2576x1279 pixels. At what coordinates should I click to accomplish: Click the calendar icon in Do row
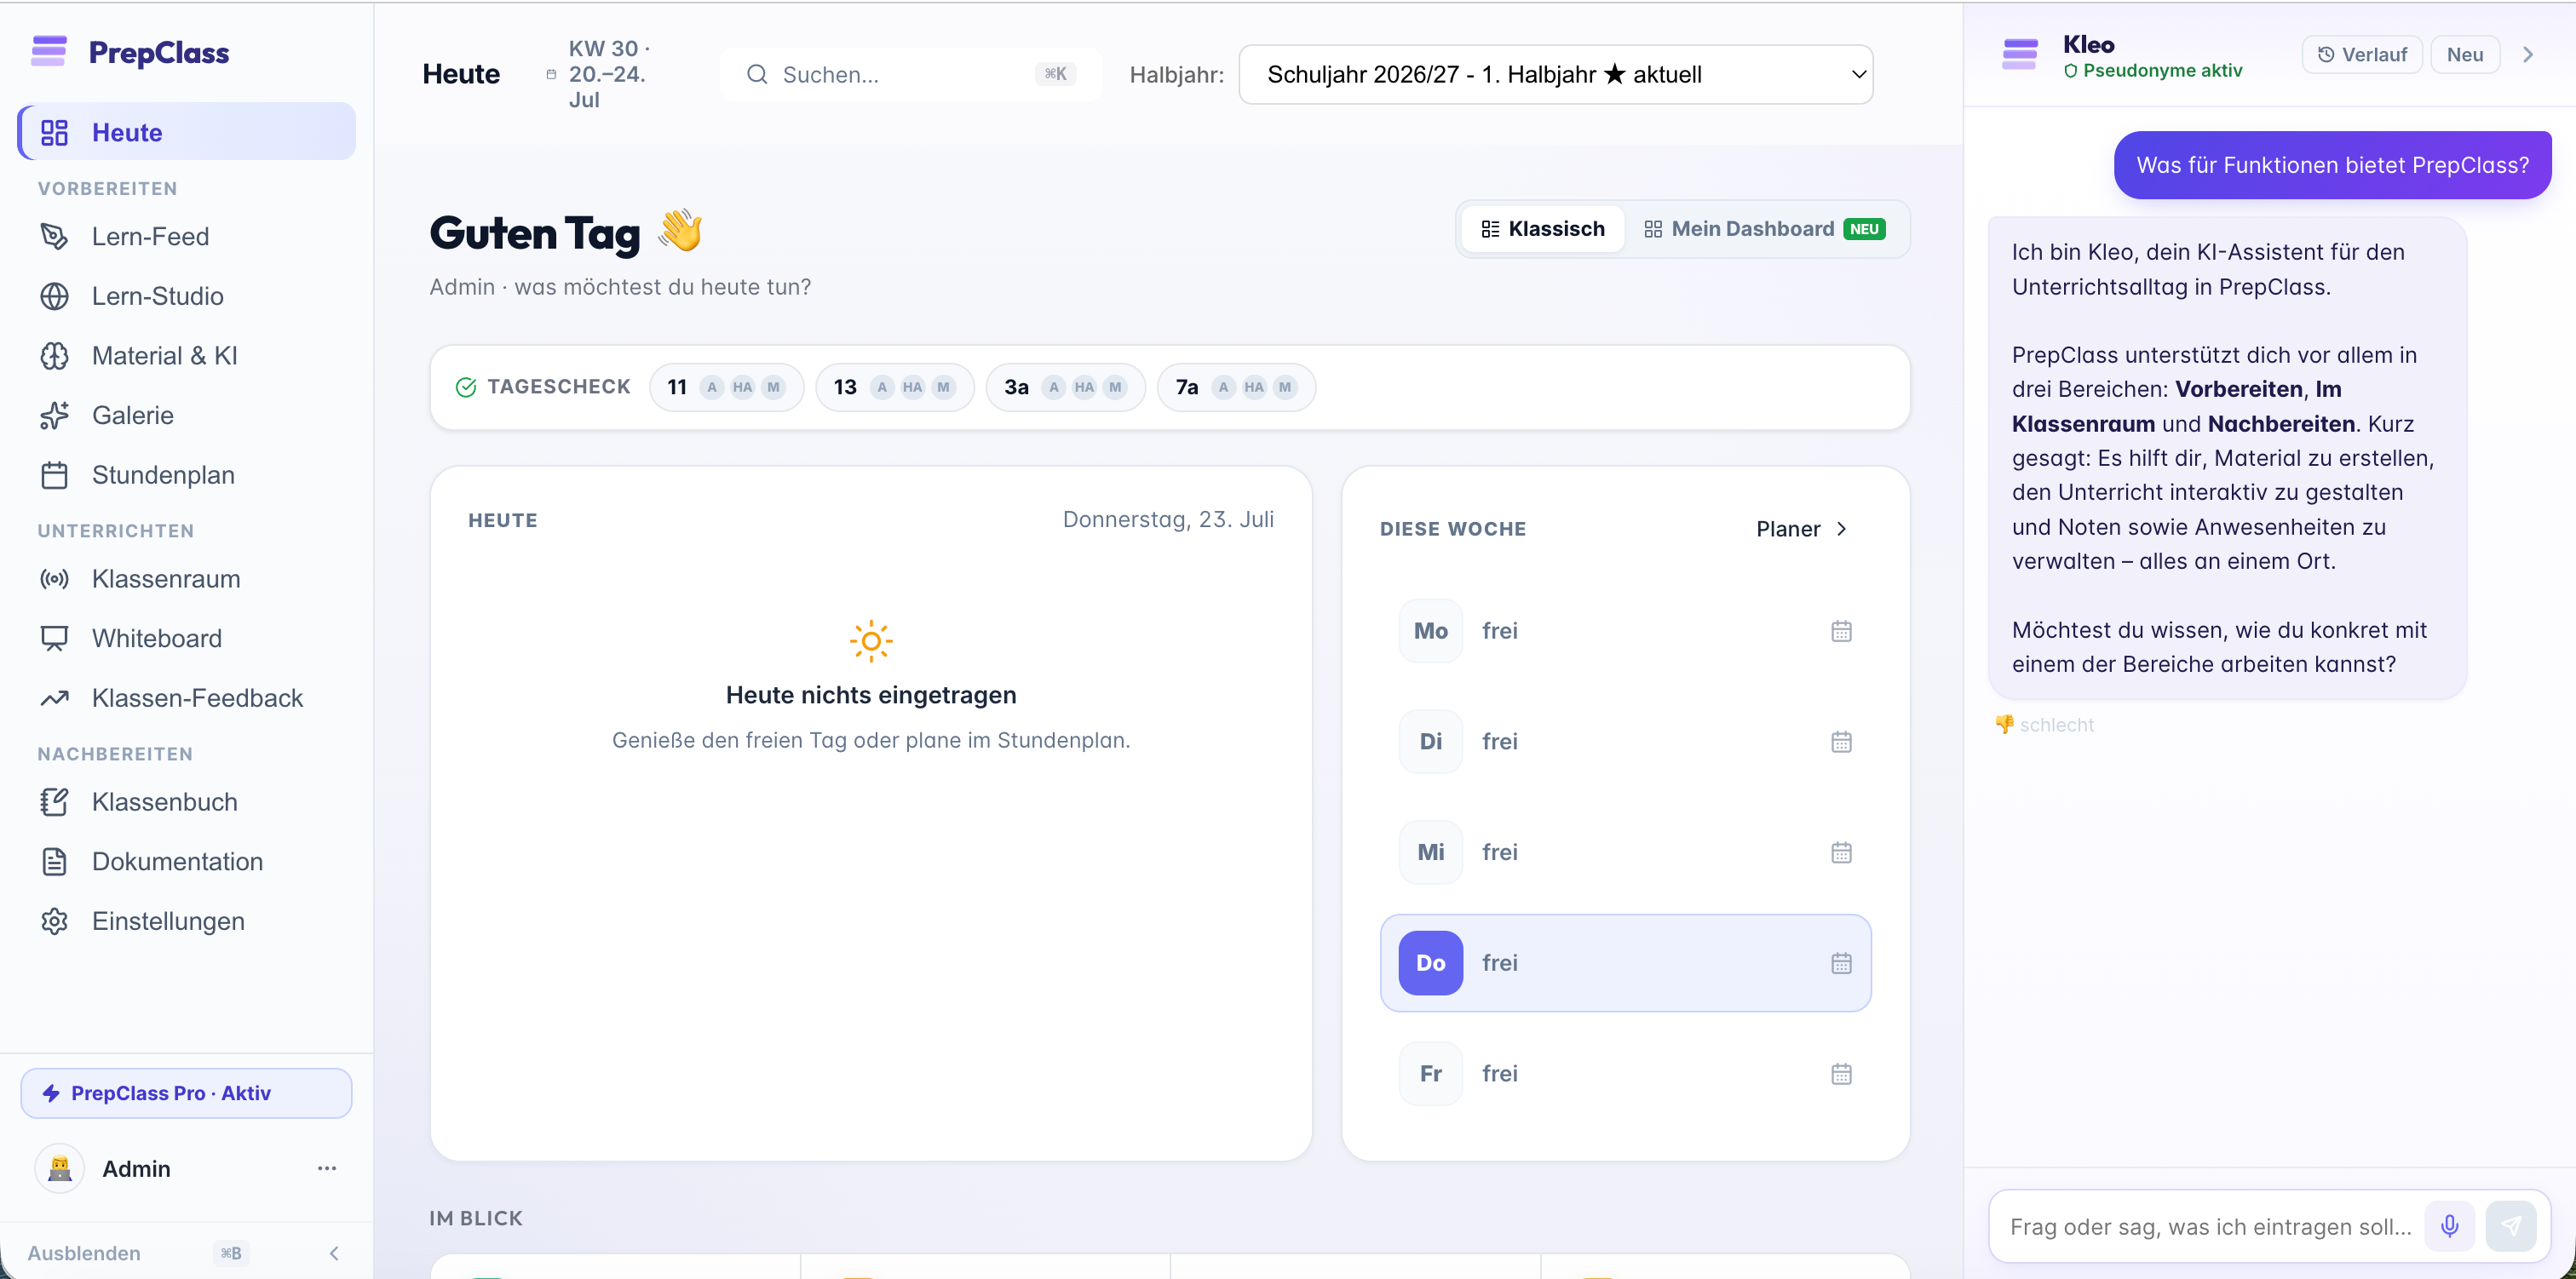[1841, 963]
